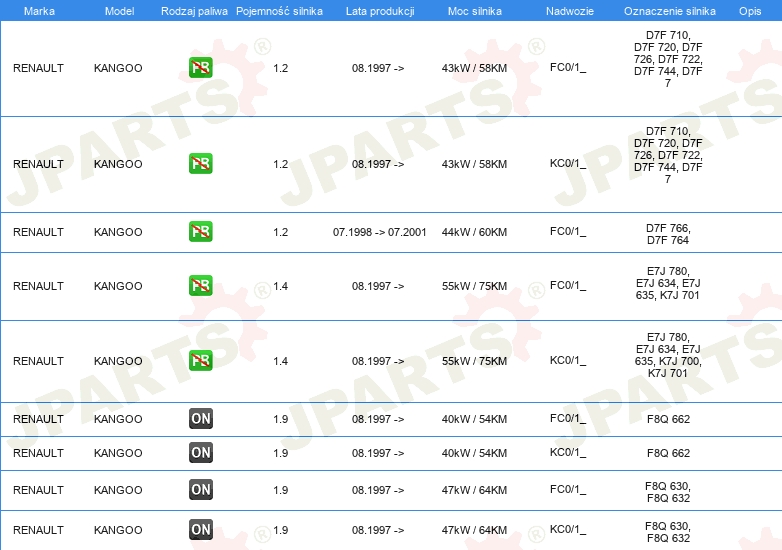The image size is (782, 550).
Task: Click the PB icon for the 55kW KC0/1_ row
Action: tap(200, 361)
